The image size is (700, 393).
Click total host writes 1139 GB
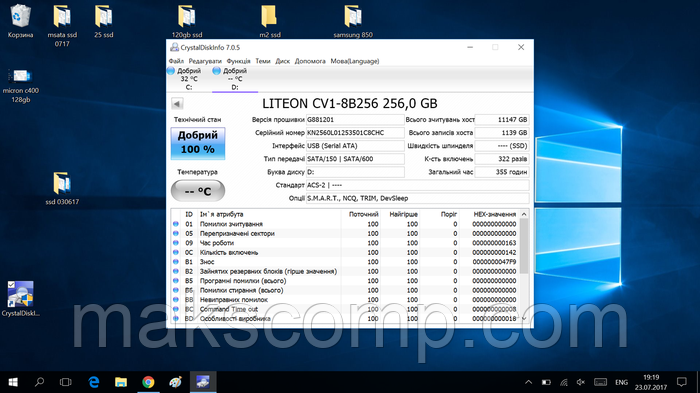pos(502,133)
